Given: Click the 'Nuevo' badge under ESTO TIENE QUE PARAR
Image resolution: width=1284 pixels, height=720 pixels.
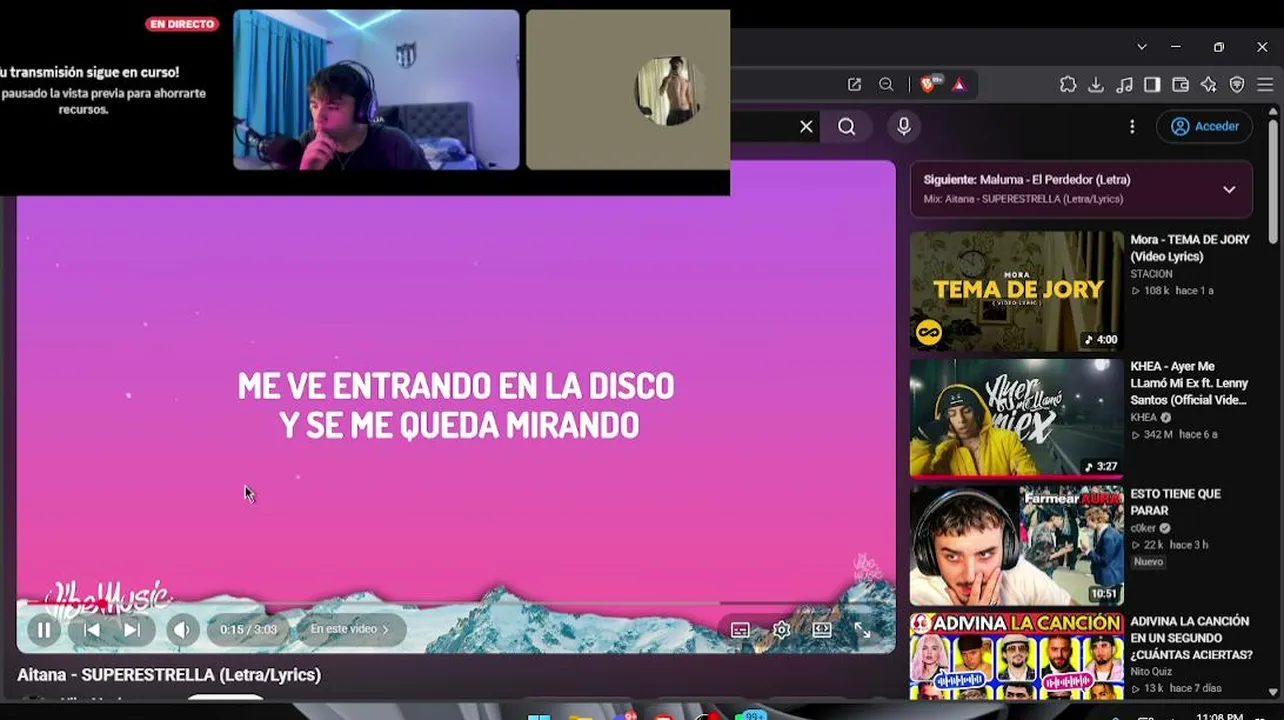Looking at the screenshot, I should (x=1148, y=562).
